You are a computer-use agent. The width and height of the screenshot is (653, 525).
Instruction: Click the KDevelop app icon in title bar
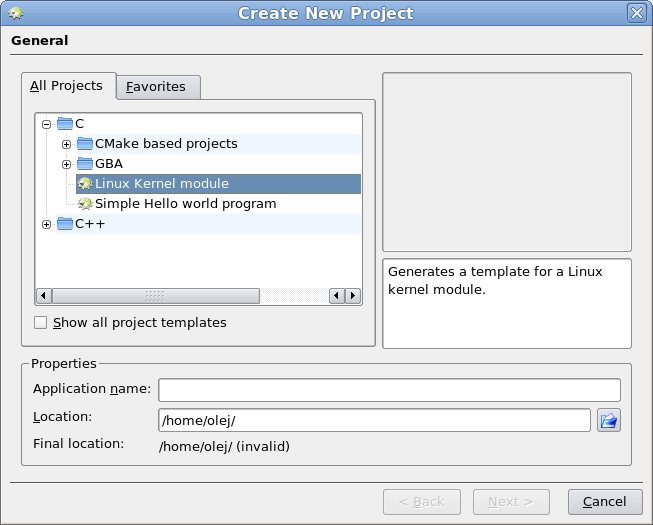pos(16,13)
